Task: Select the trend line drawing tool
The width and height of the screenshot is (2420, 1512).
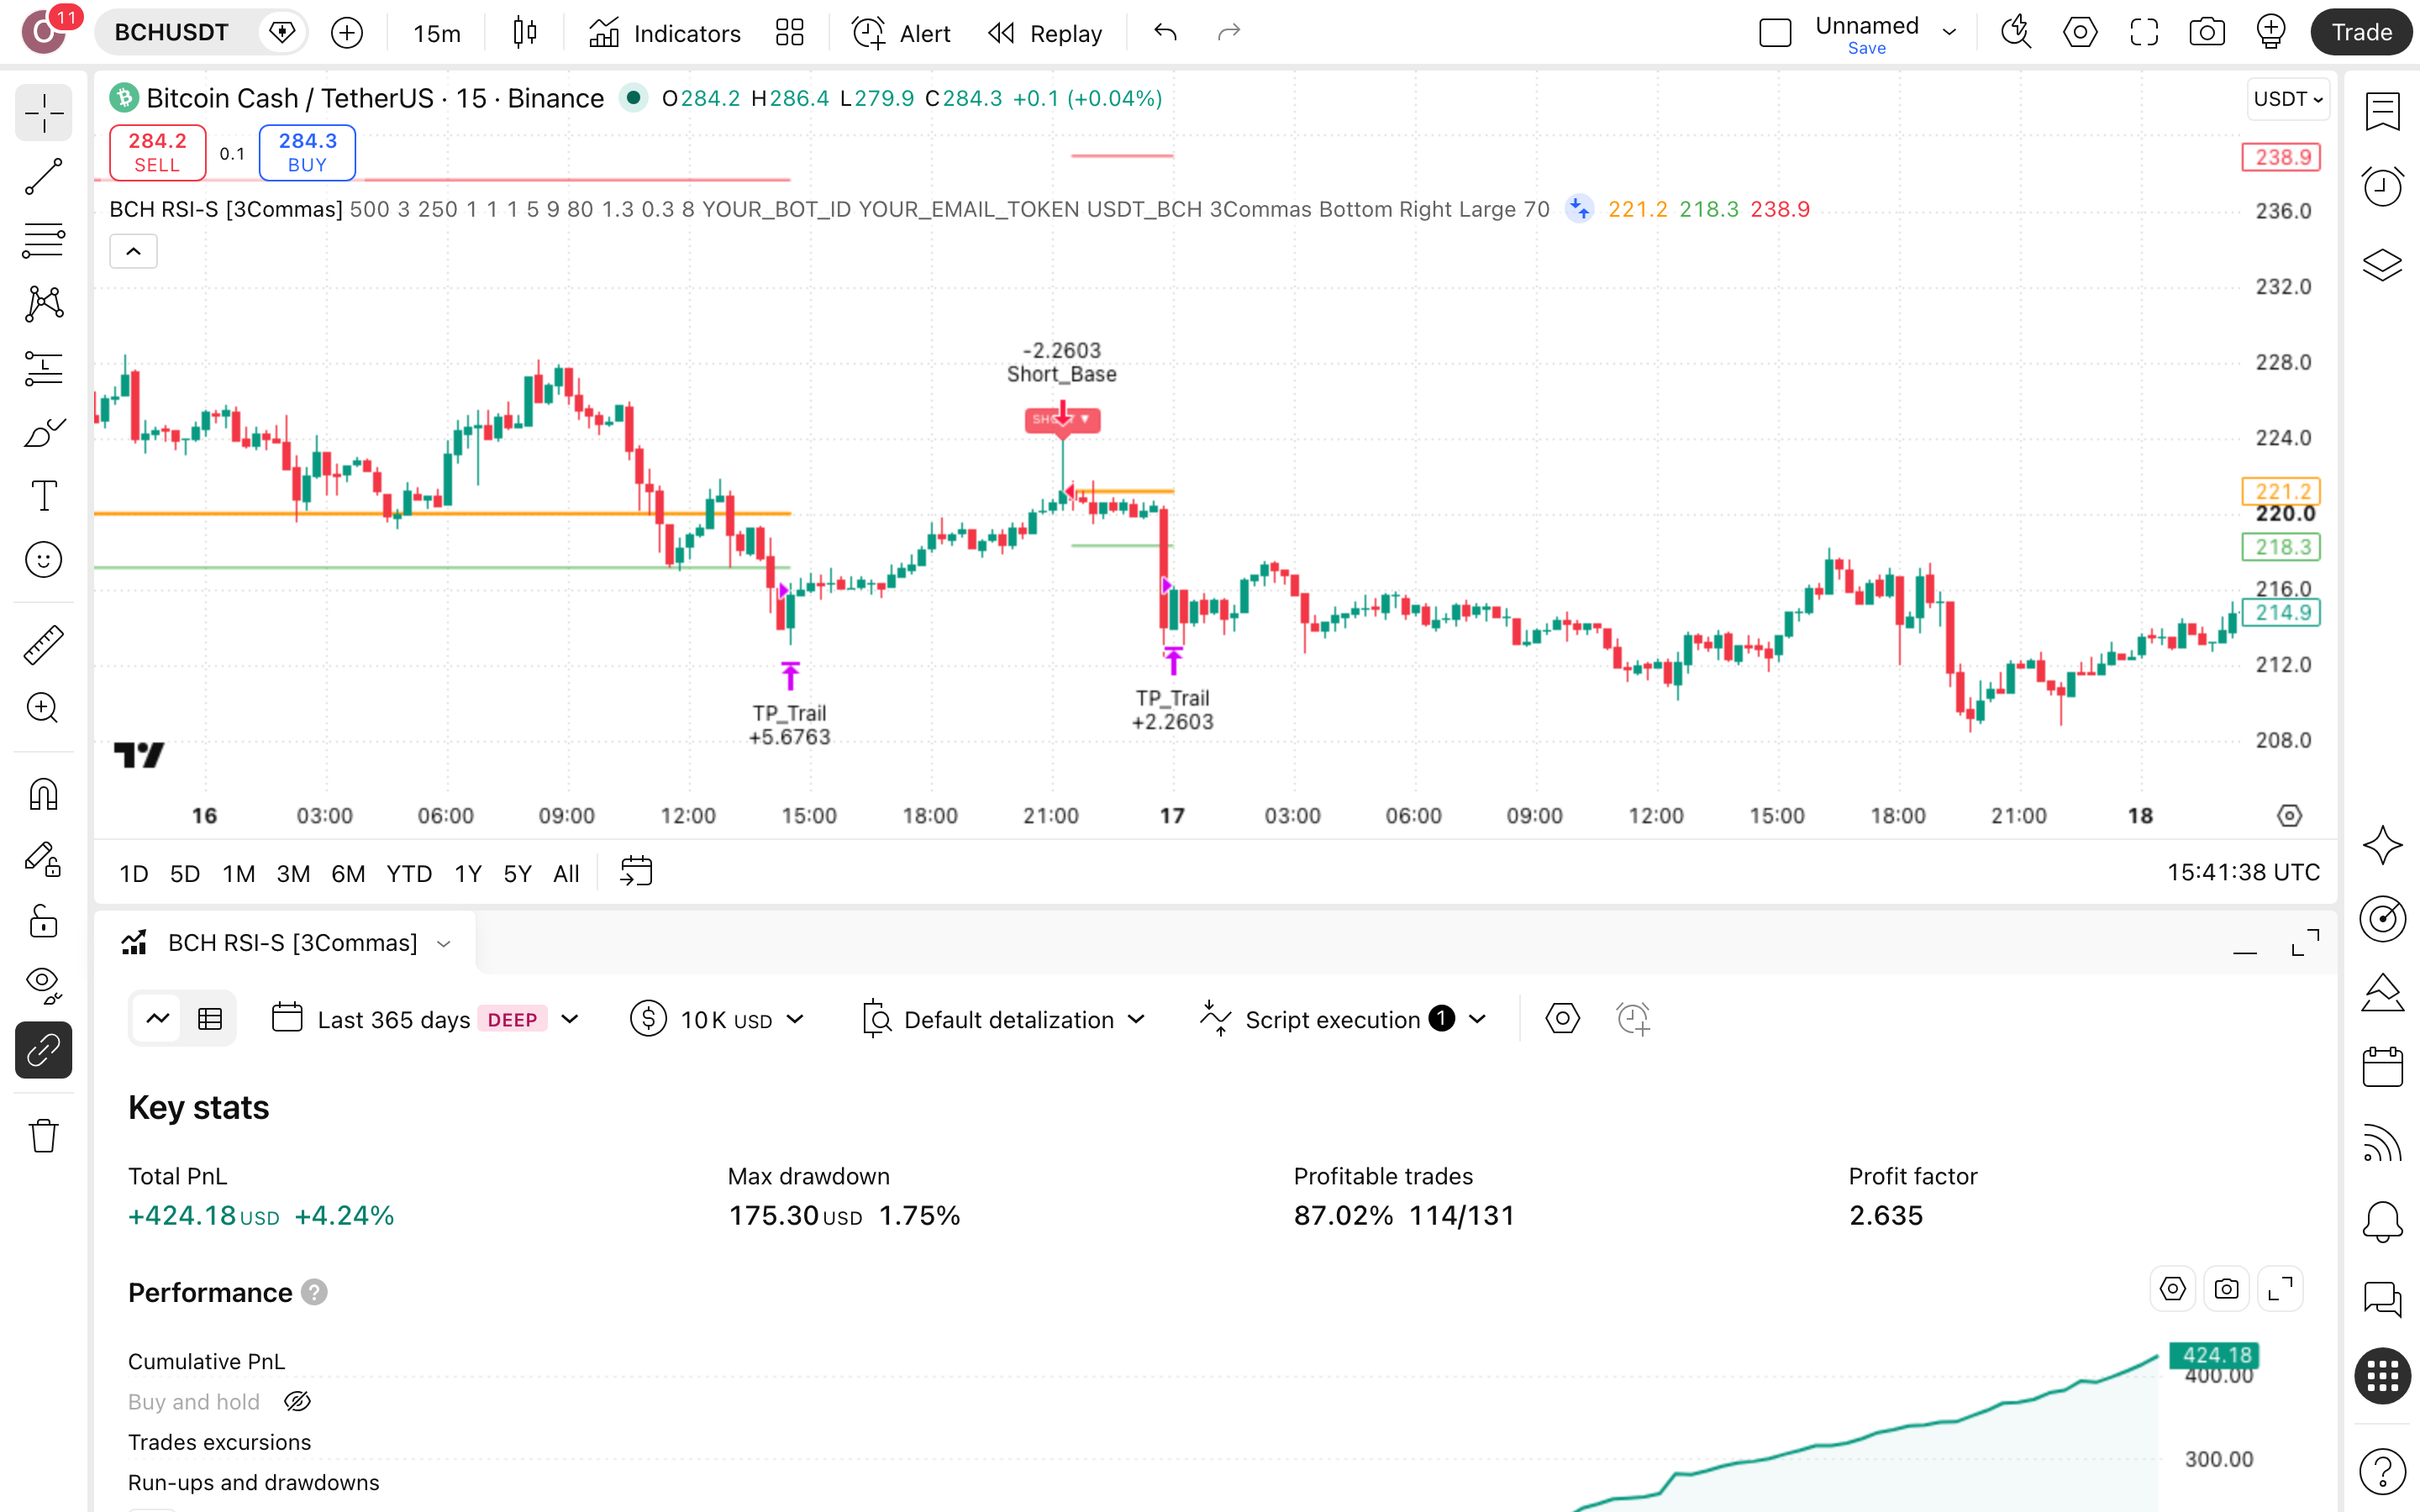Action: 43,177
